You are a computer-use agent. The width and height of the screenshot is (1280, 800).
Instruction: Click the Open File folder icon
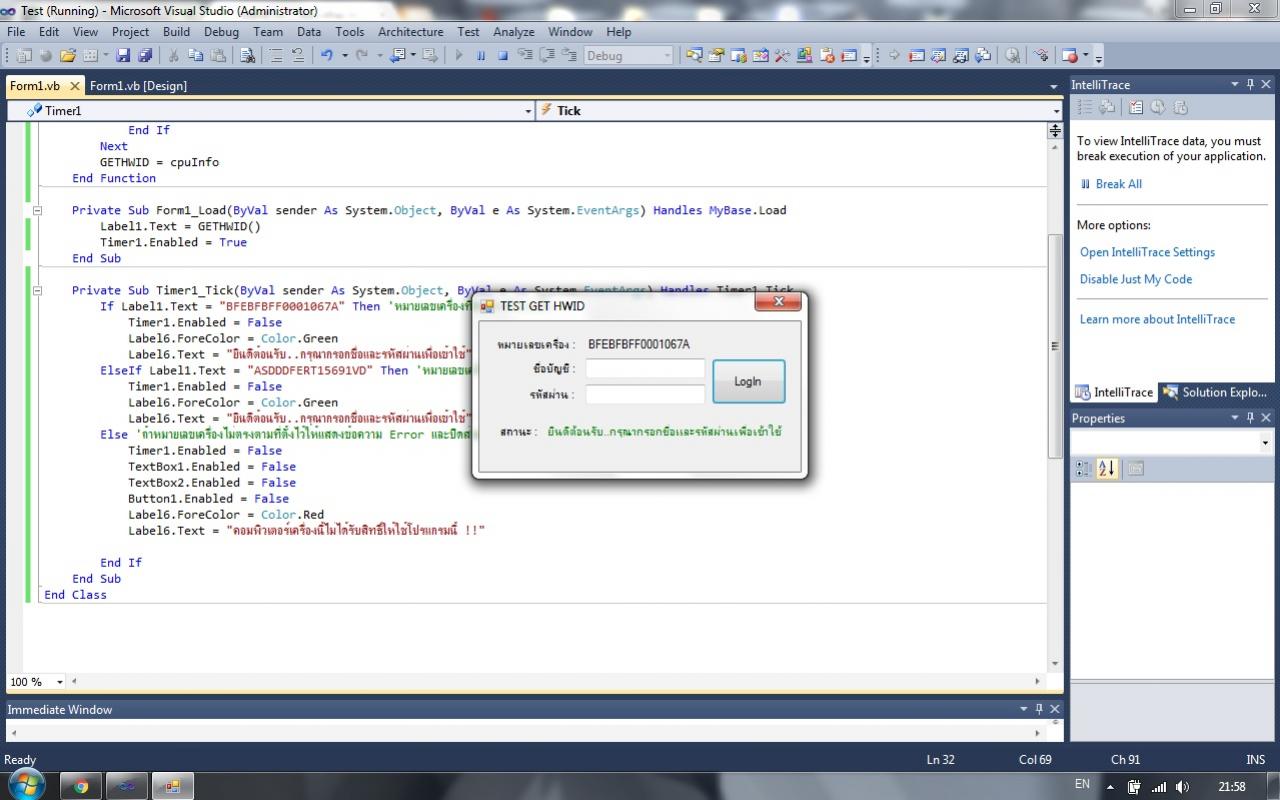68,56
